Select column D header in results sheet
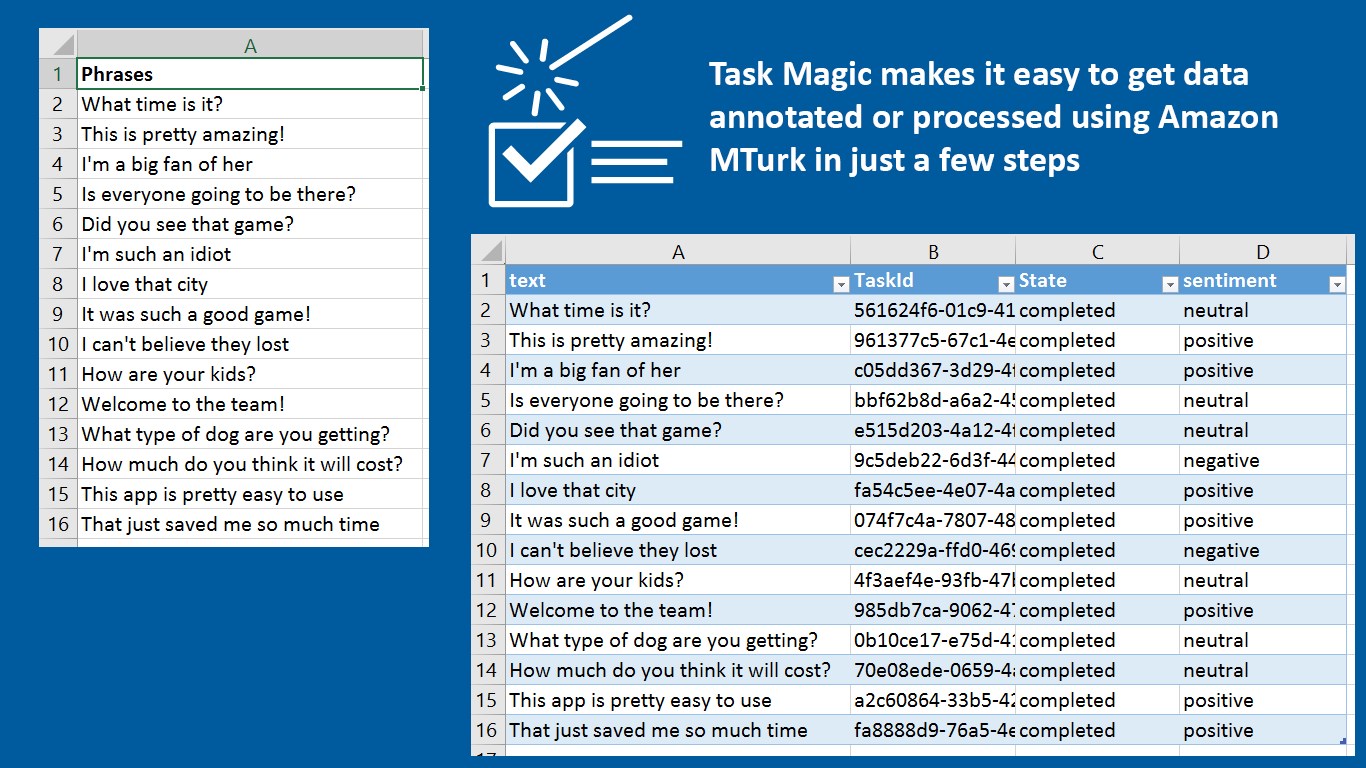 pos(1263,252)
